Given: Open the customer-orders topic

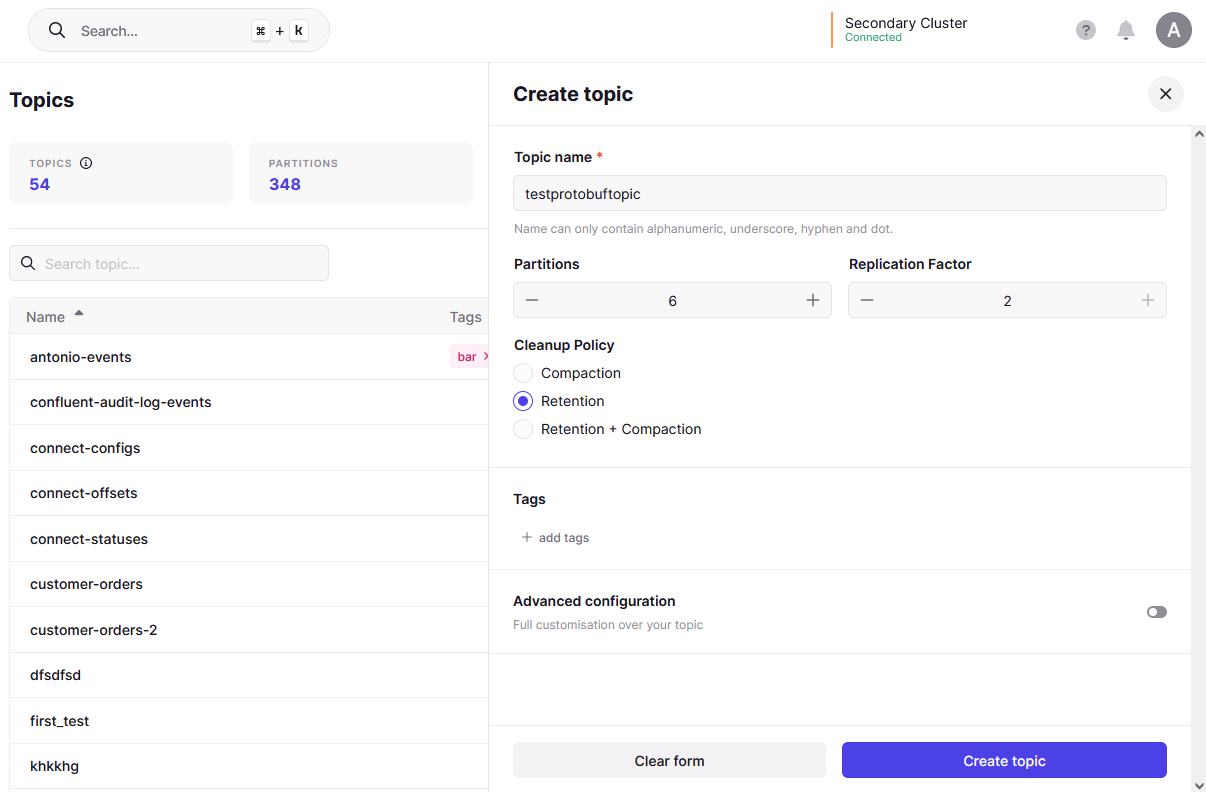Looking at the screenshot, I should (x=86, y=584).
